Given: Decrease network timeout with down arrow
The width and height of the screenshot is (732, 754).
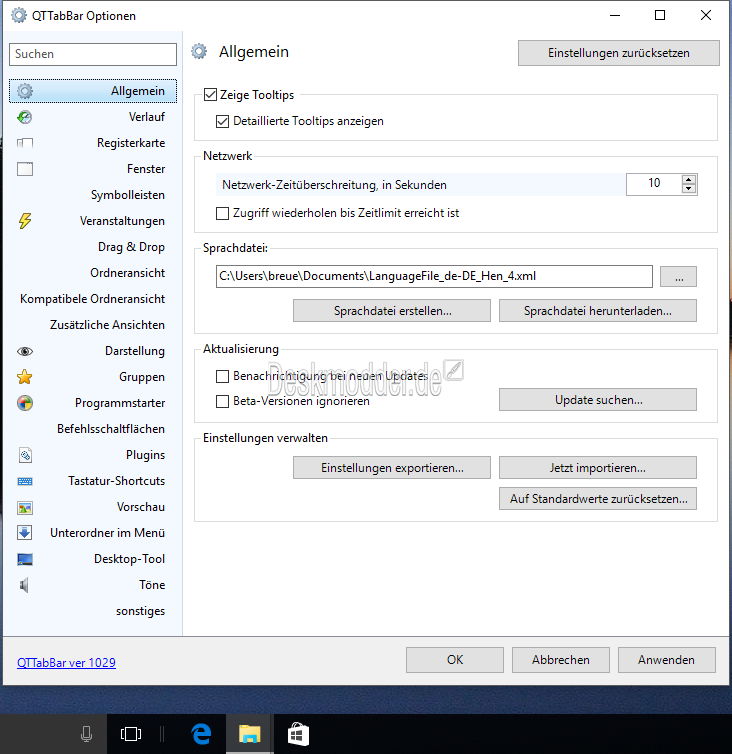Looking at the screenshot, I should (x=688, y=189).
